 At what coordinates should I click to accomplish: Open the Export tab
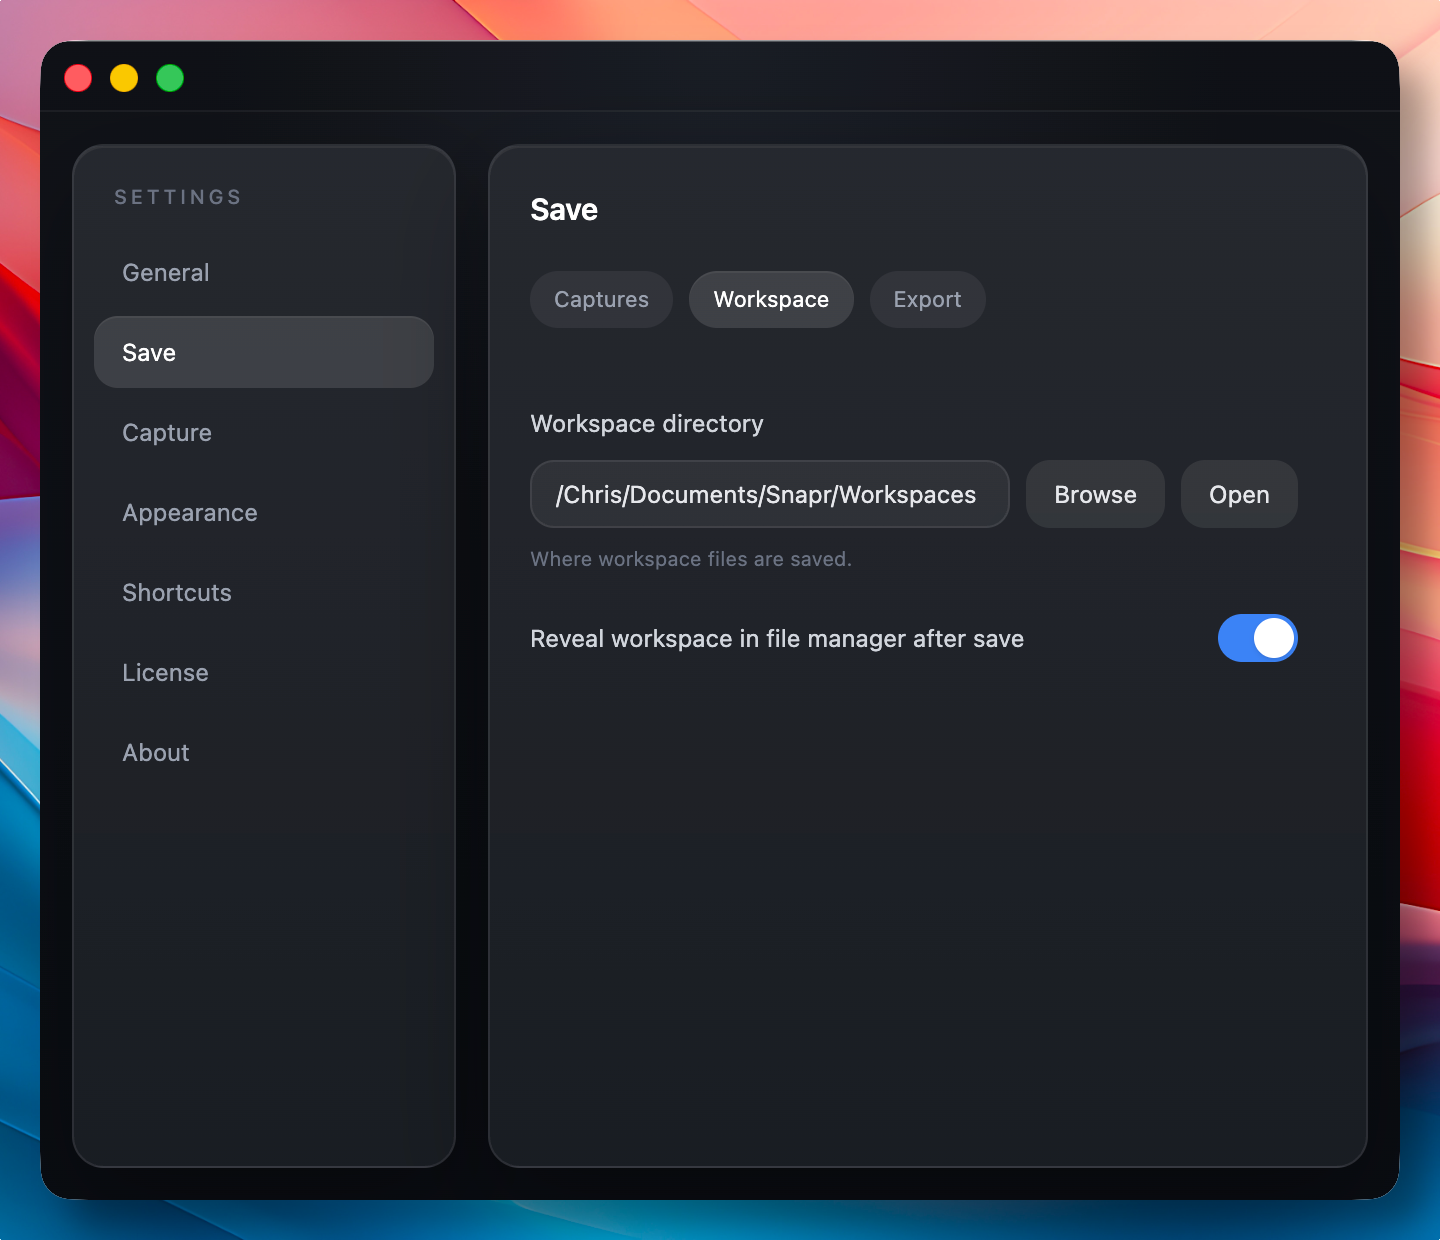(x=926, y=299)
